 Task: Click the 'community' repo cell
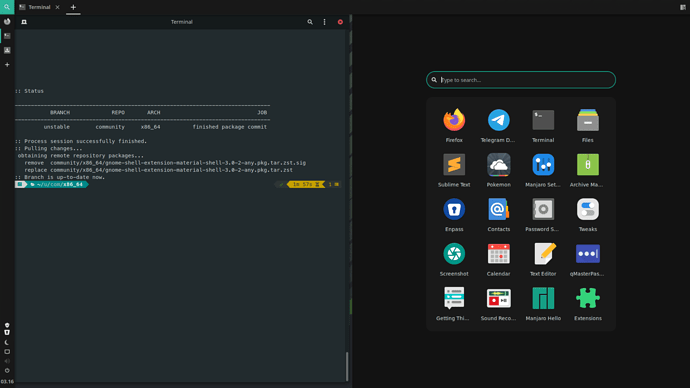point(110,127)
